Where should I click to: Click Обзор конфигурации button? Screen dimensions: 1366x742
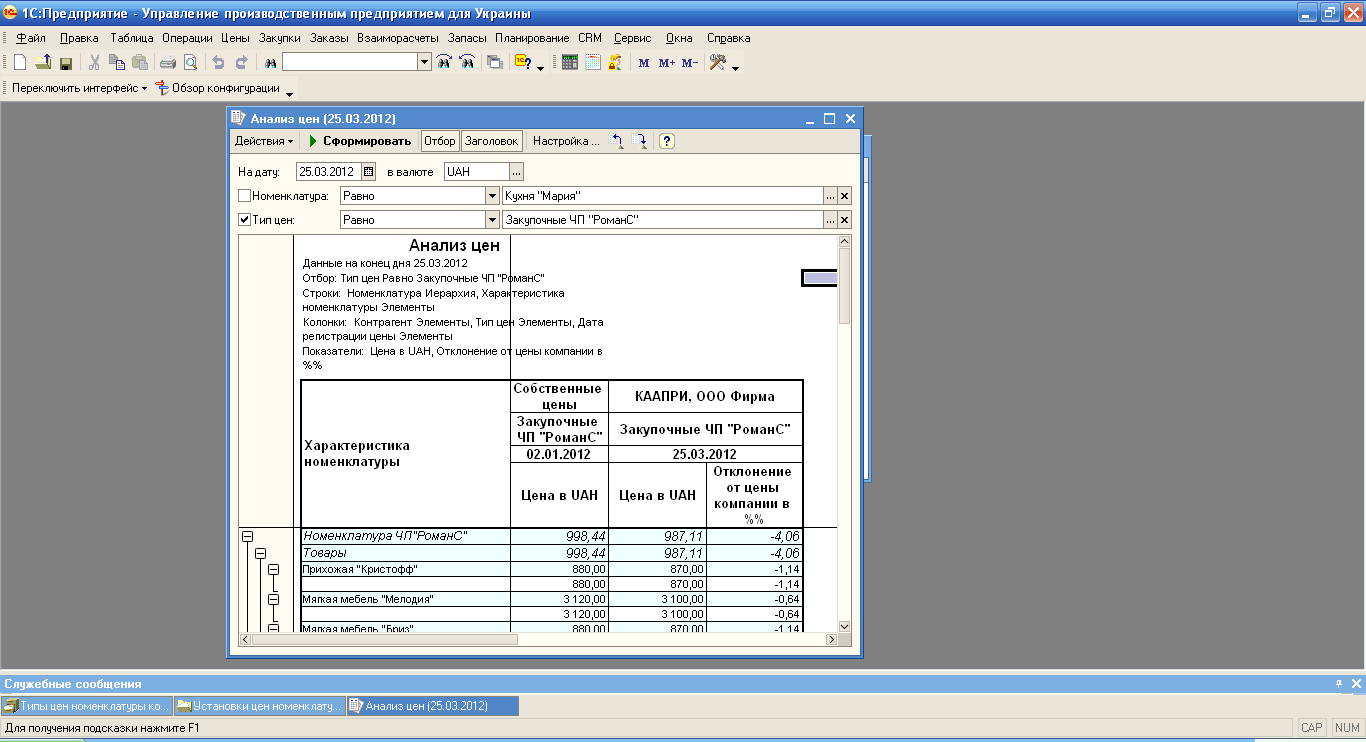click(217, 88)
